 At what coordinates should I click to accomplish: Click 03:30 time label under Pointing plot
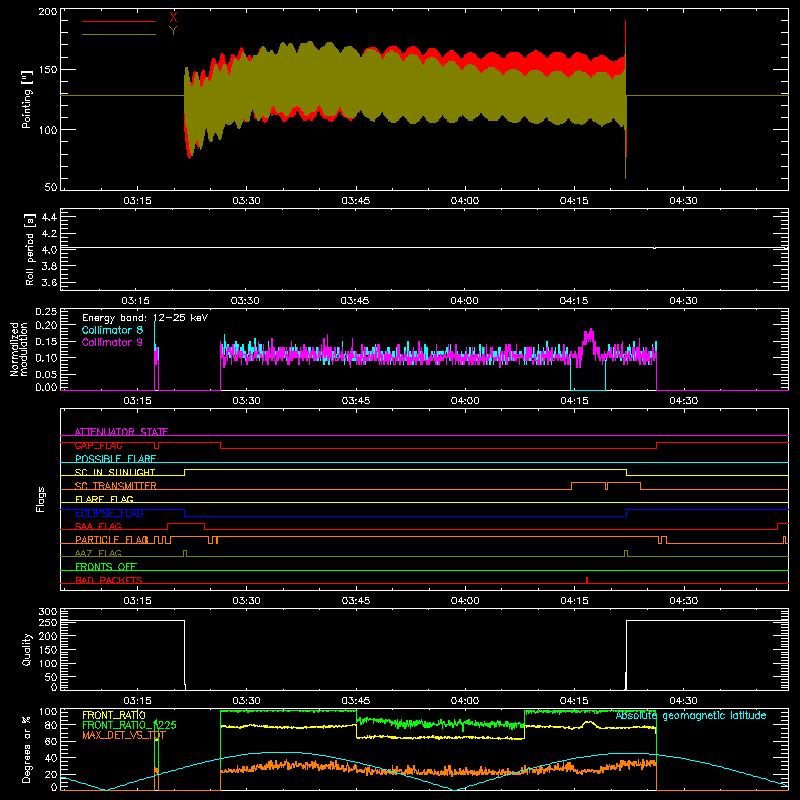click(x=246, y=201)
